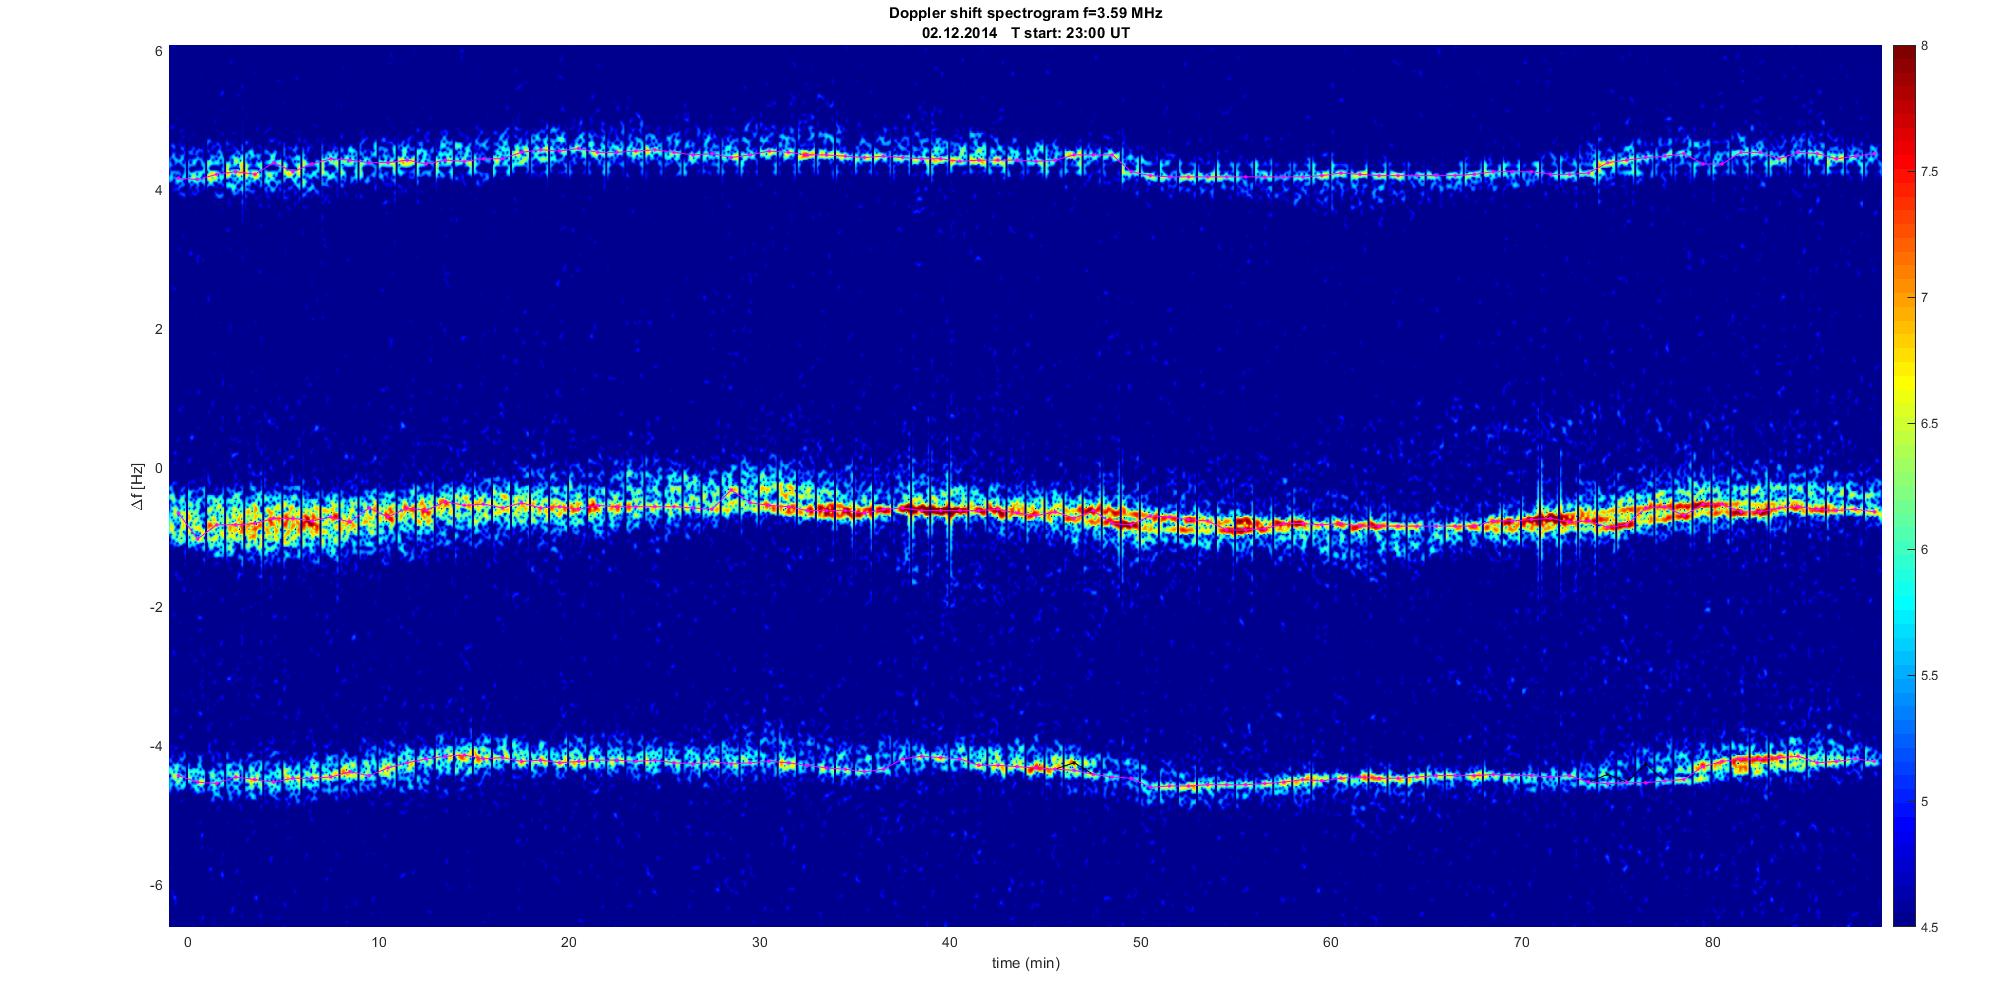Click the x-axis tick label '30'
Screen dimensions: 2000x995
759,942
